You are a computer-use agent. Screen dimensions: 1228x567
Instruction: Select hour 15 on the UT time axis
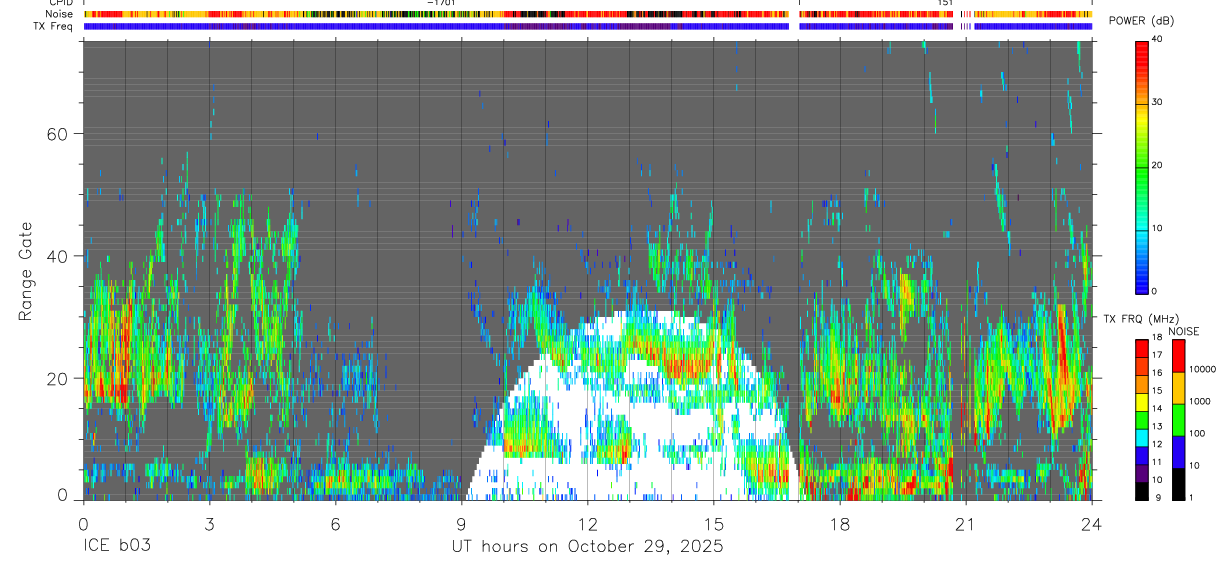pos(713,523)
